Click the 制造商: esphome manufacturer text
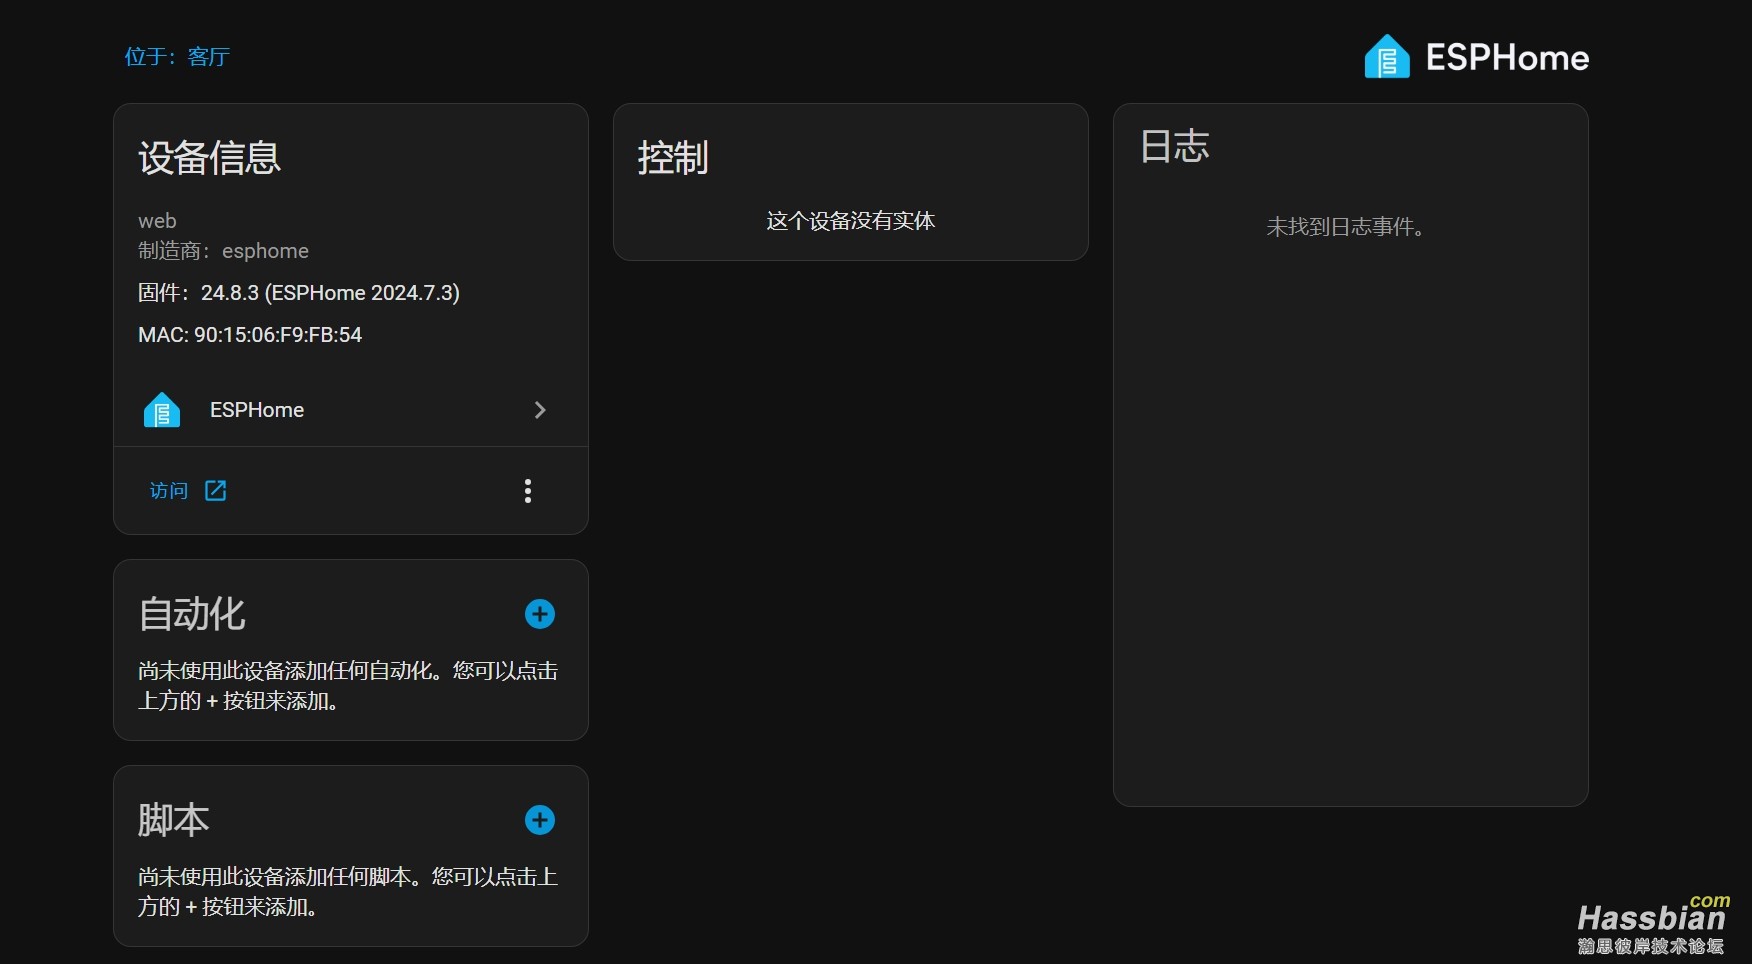 point(223,251)
